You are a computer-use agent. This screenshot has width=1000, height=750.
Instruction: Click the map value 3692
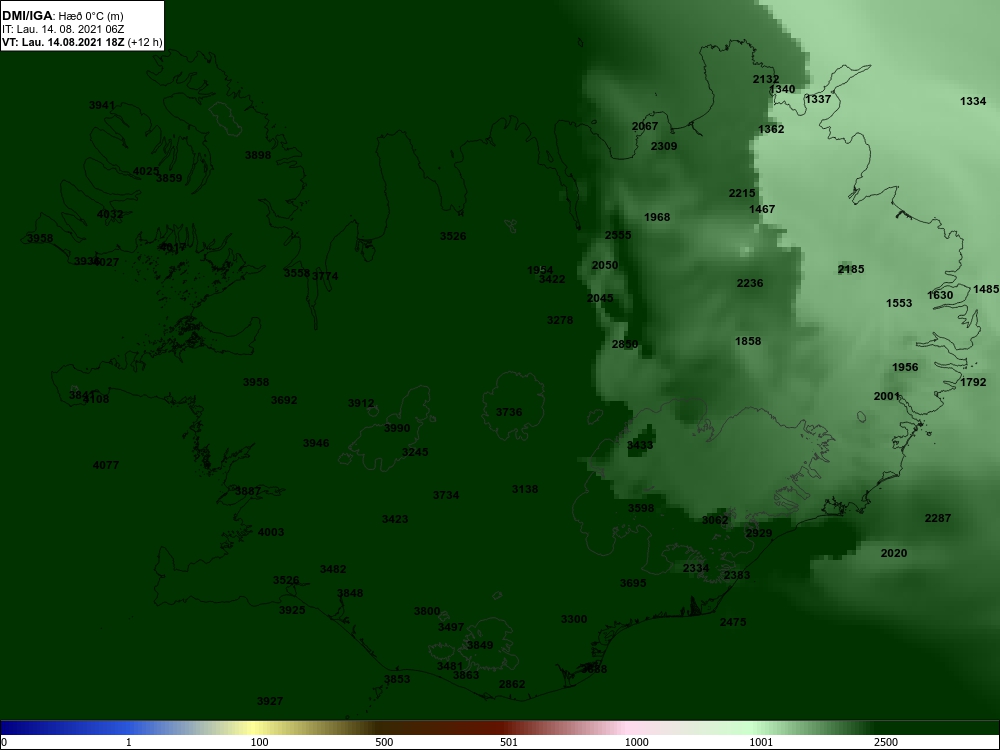coord(284,400)
